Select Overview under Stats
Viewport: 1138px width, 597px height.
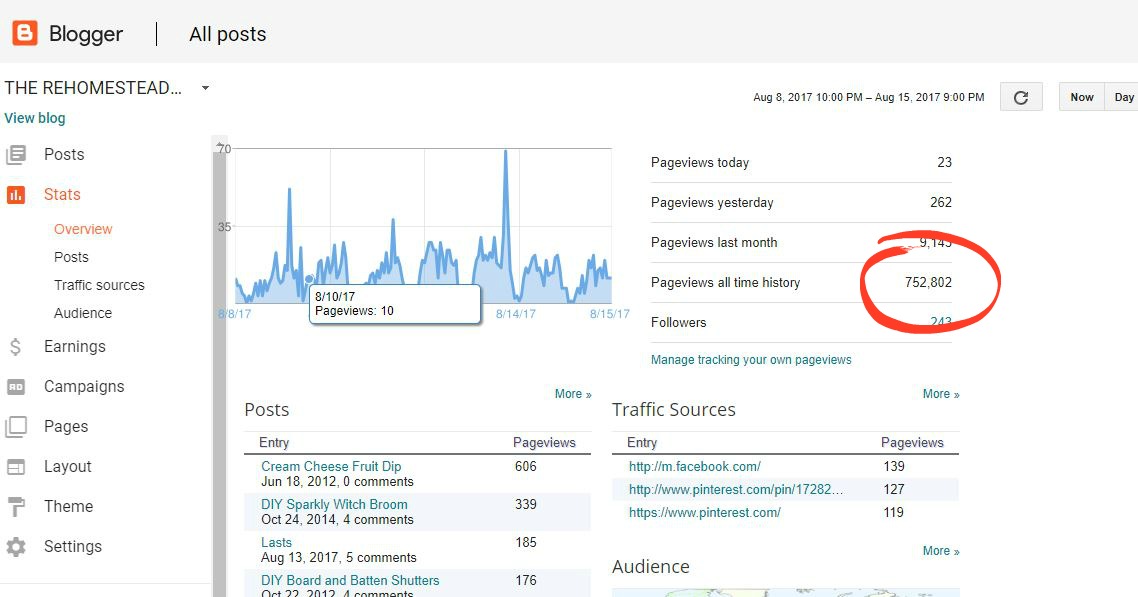[83, 229]
